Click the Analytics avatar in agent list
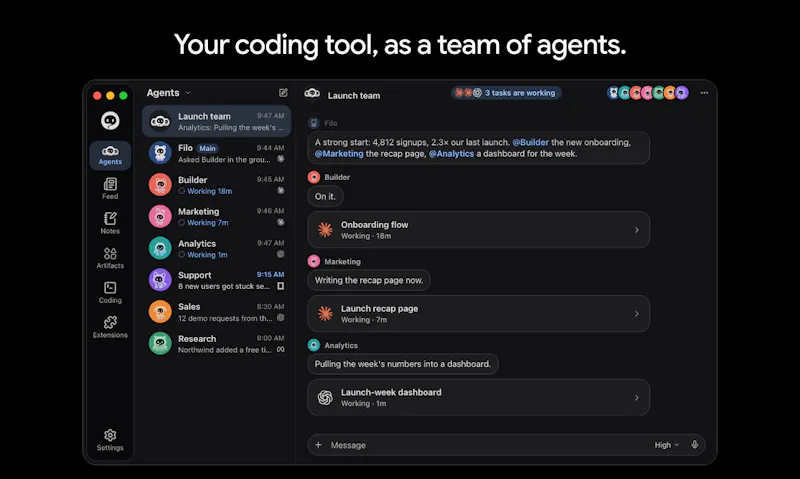 click(x=160, y=248)
